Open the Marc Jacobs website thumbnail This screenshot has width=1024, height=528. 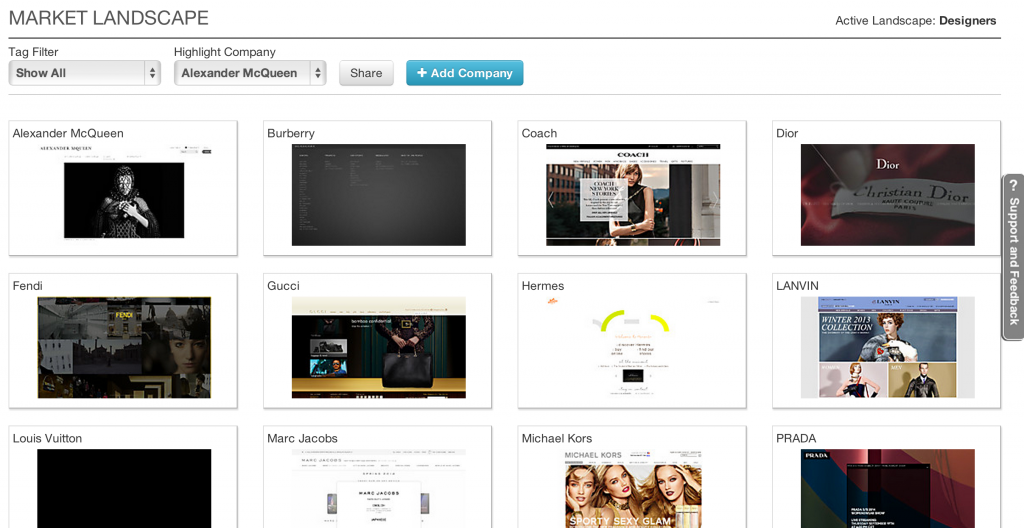click(x=379, y=488)
